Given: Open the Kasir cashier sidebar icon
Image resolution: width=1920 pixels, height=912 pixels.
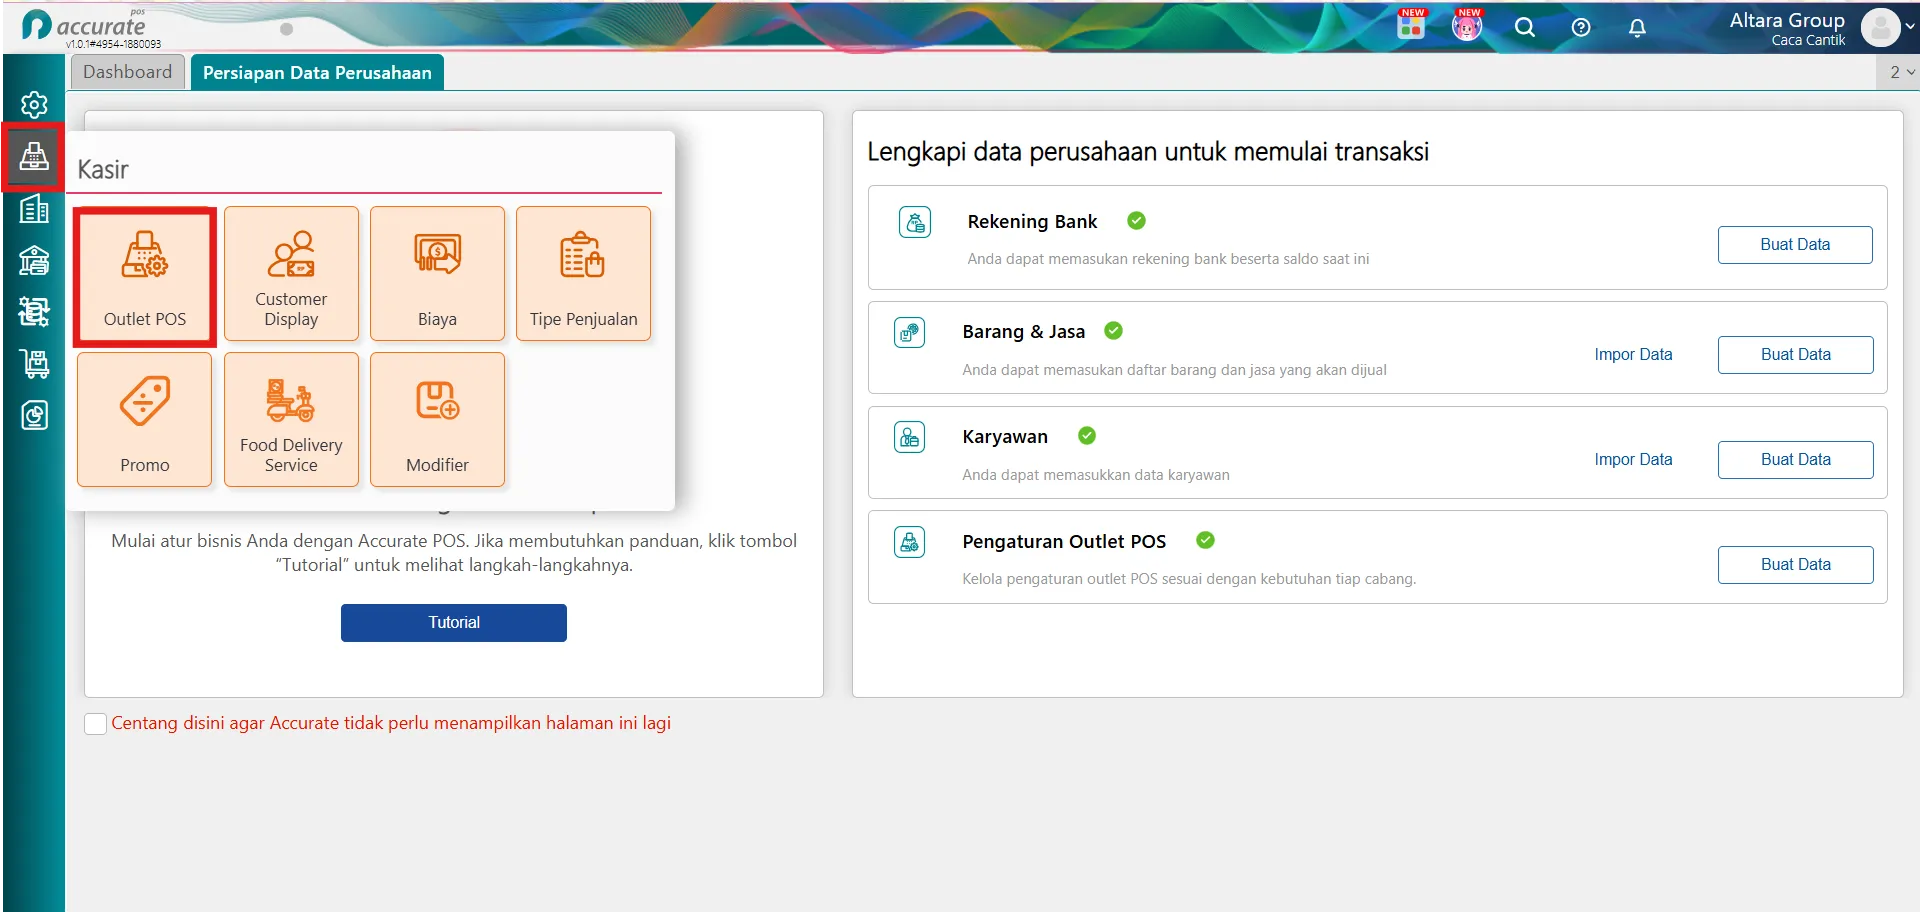Looking at the screenshot, I should coord(34,156).
